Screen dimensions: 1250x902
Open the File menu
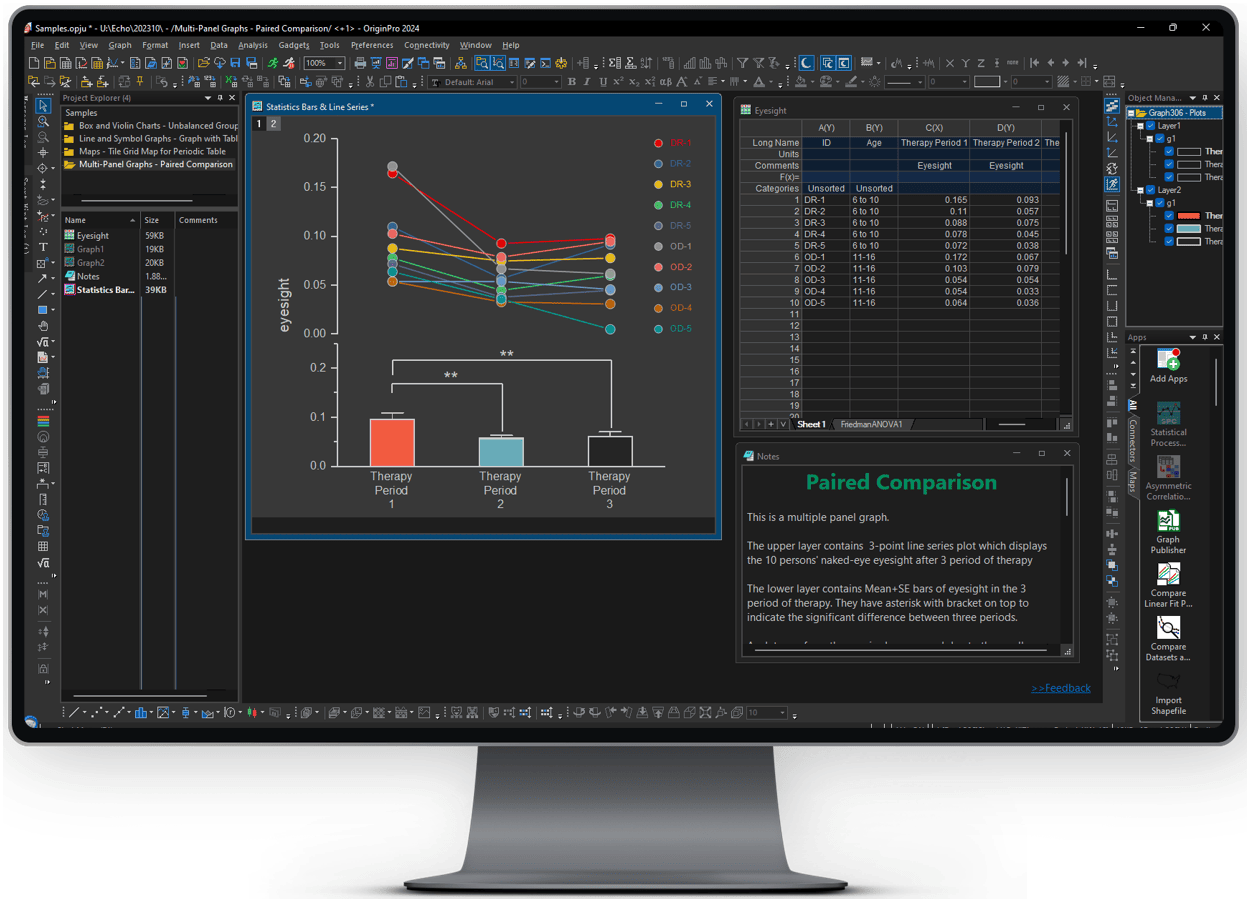(37, 45)
